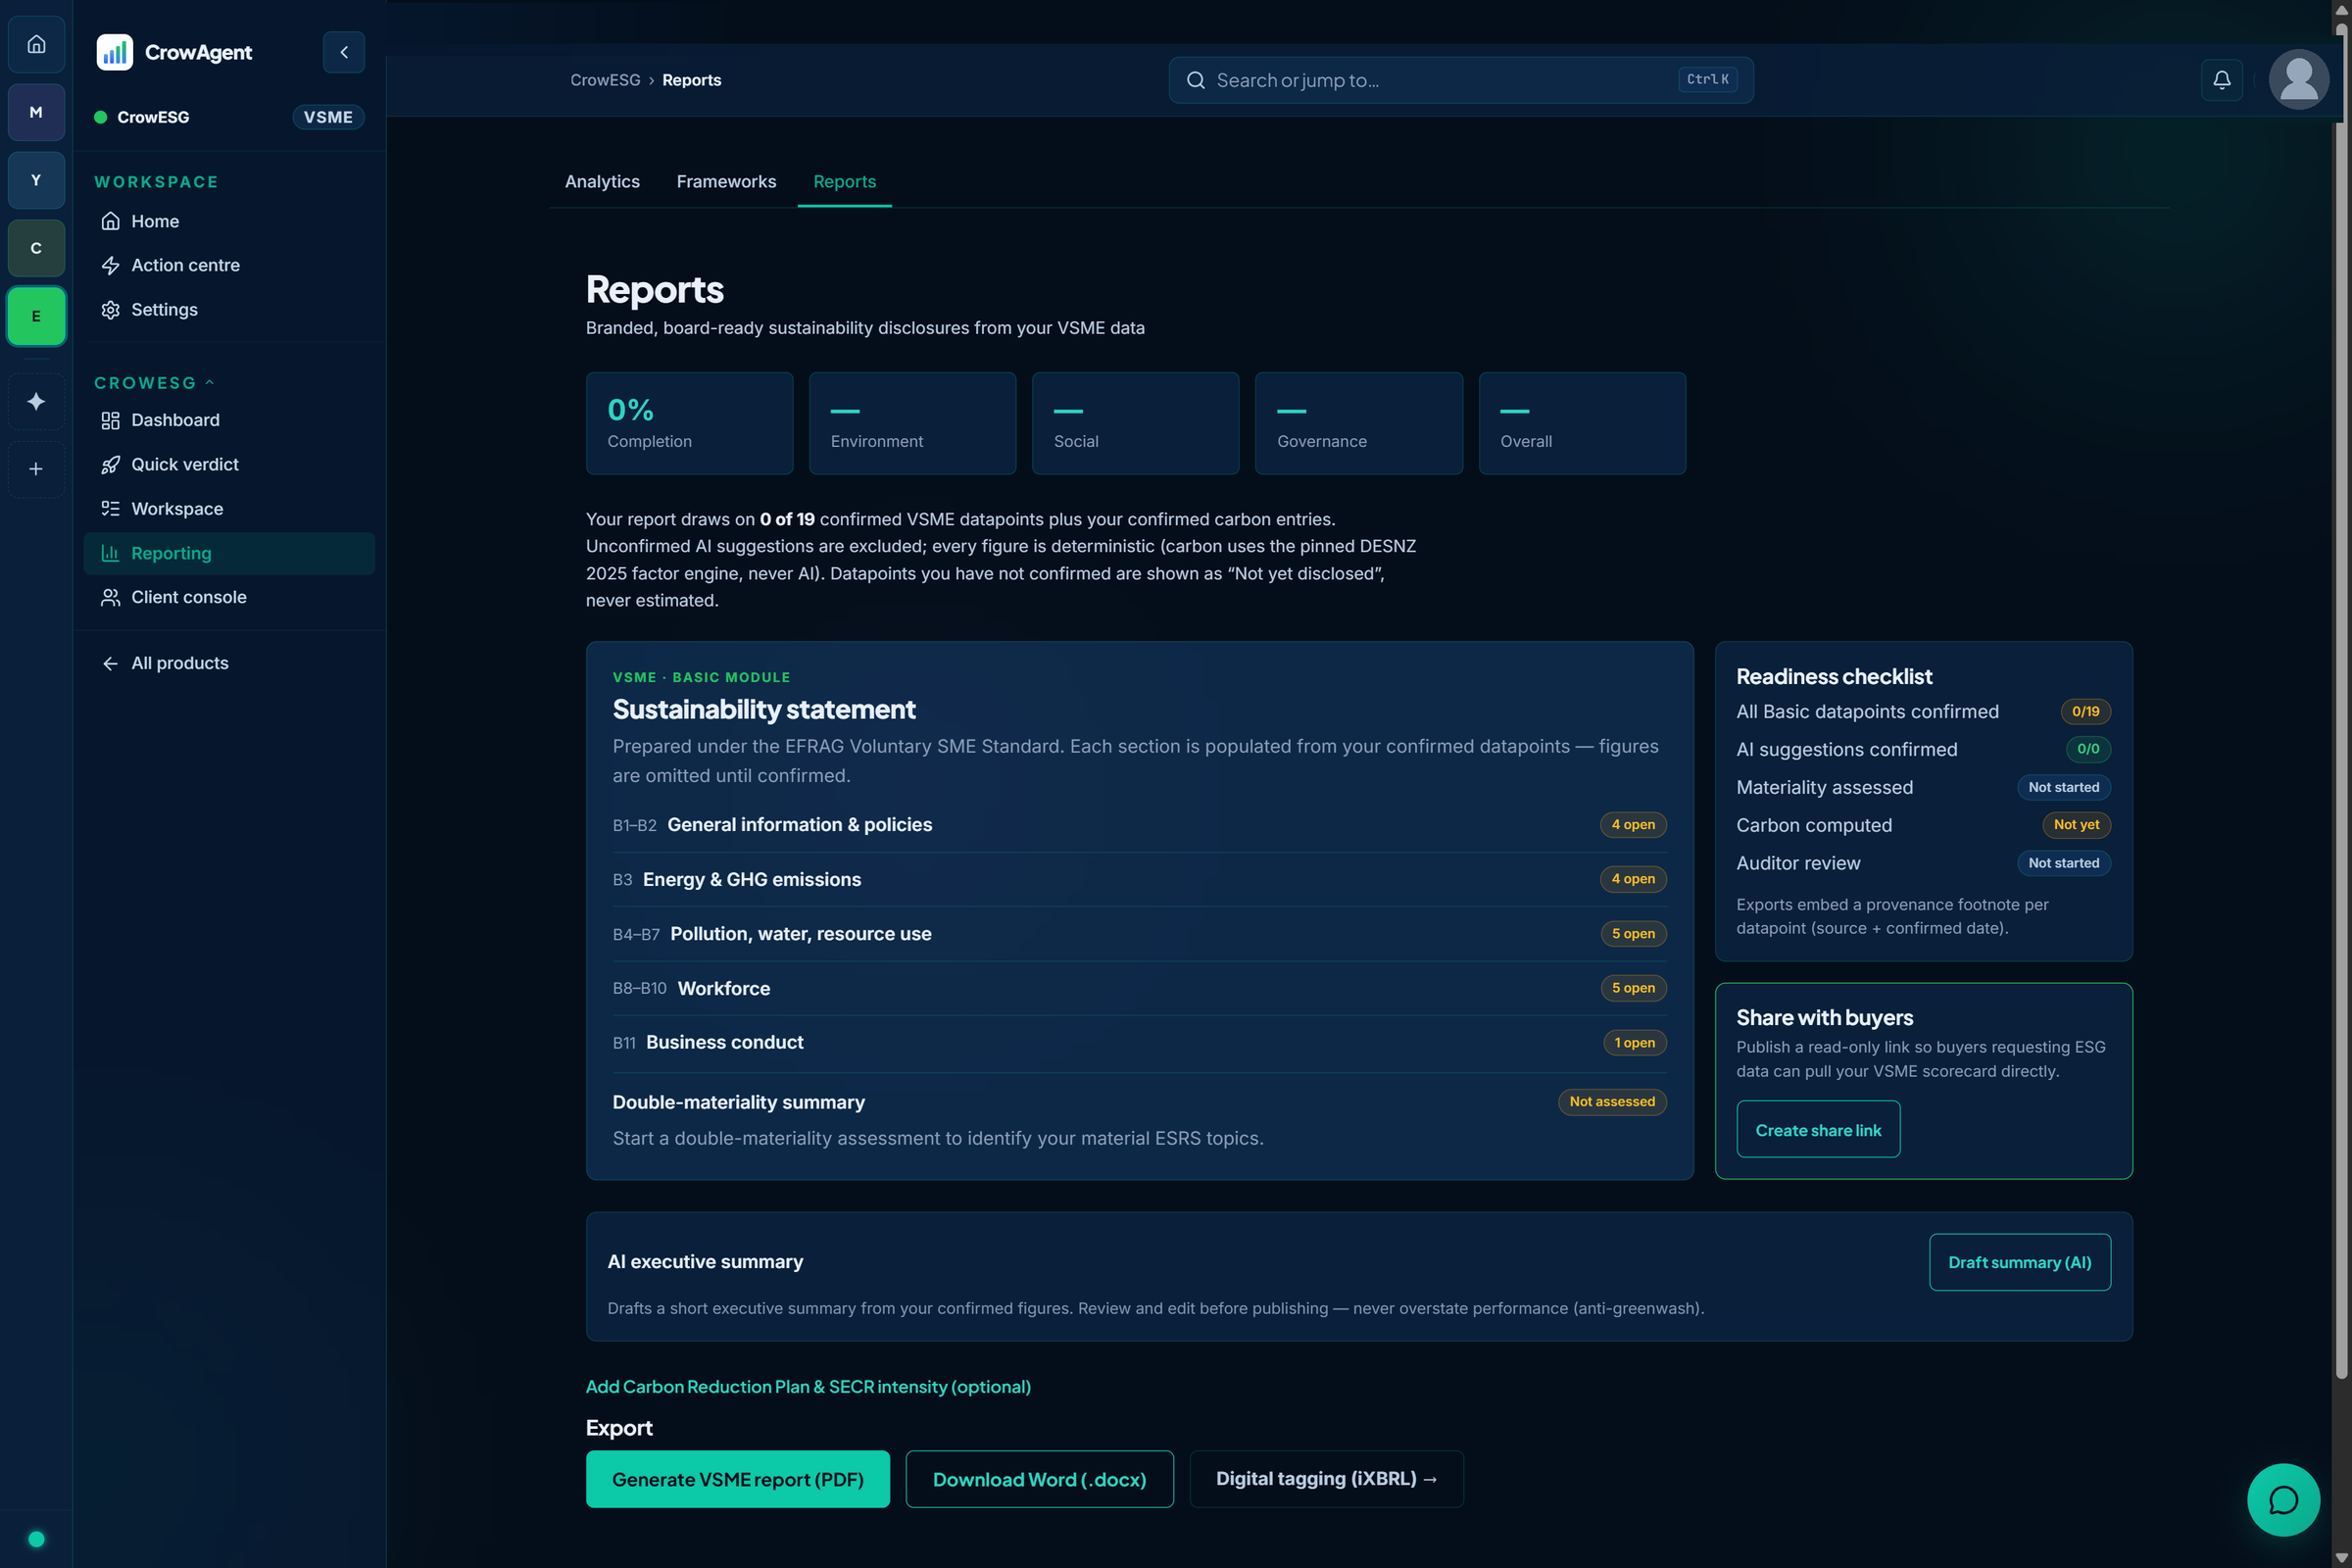Click Generate VSME report (PDF)

[x=737, y=1479]
